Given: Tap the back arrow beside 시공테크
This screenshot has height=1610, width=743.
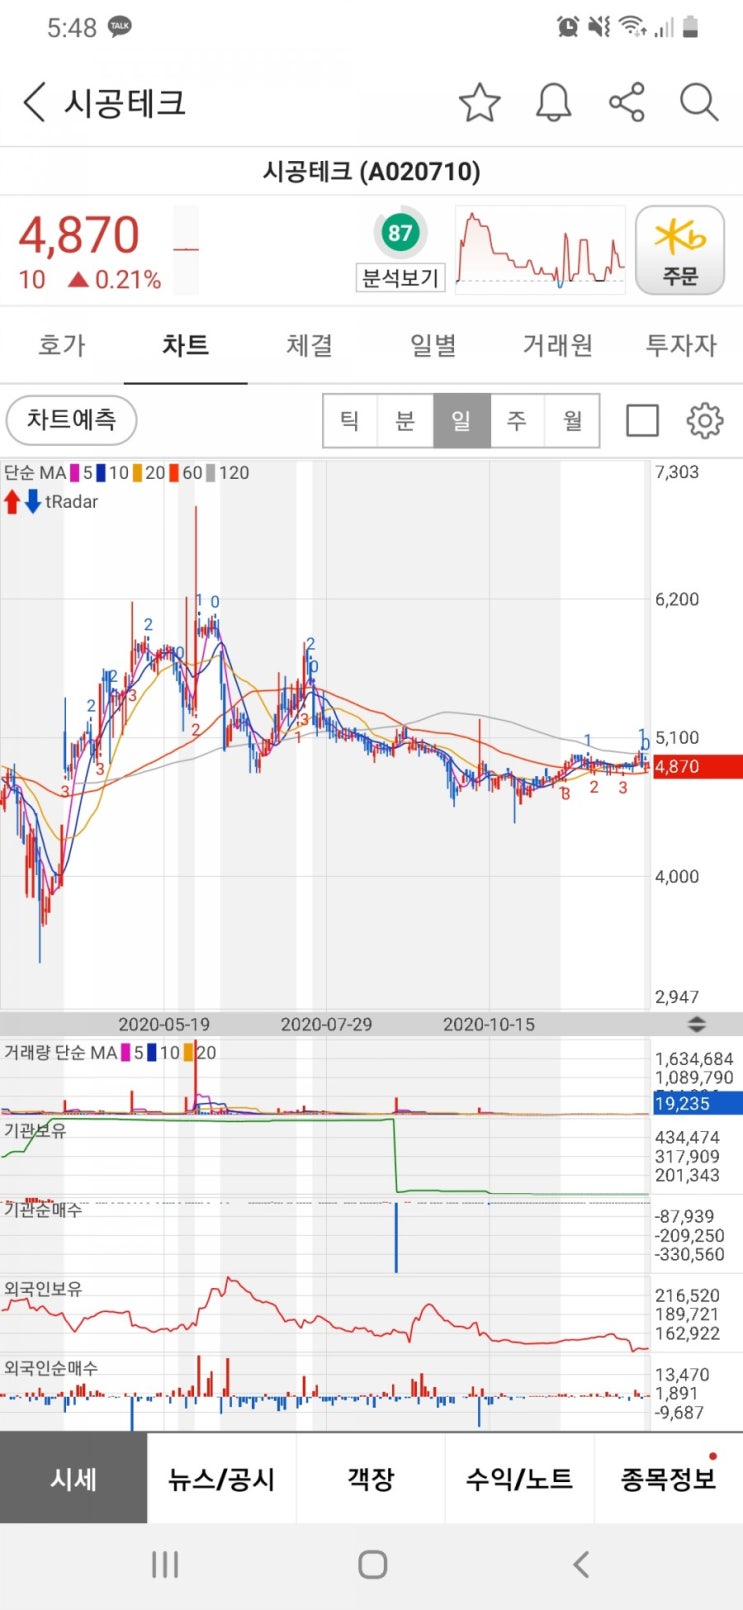Looking at the screenshot, I should 35,103.
